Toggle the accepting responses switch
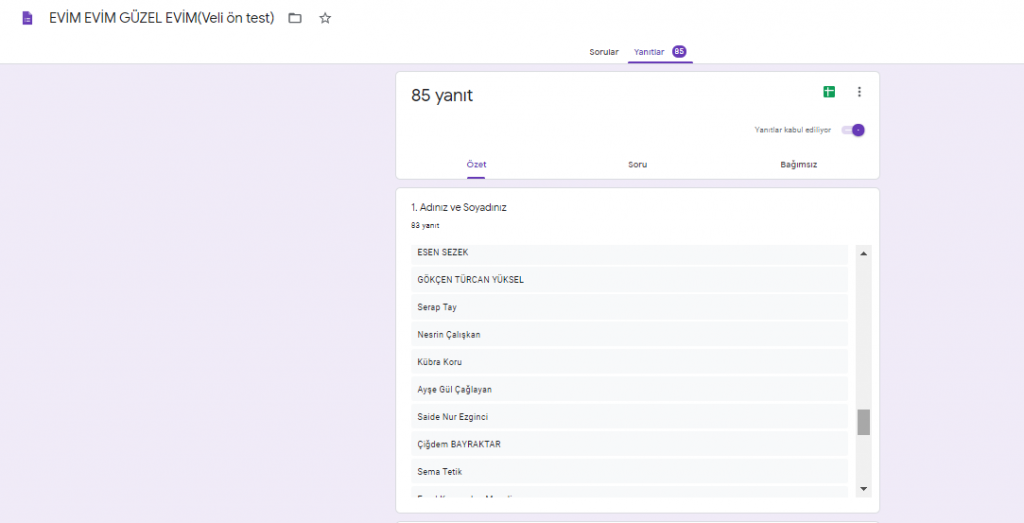Image resolution: width=1024 pixels, height=523 pixels. tap(853, 130)
